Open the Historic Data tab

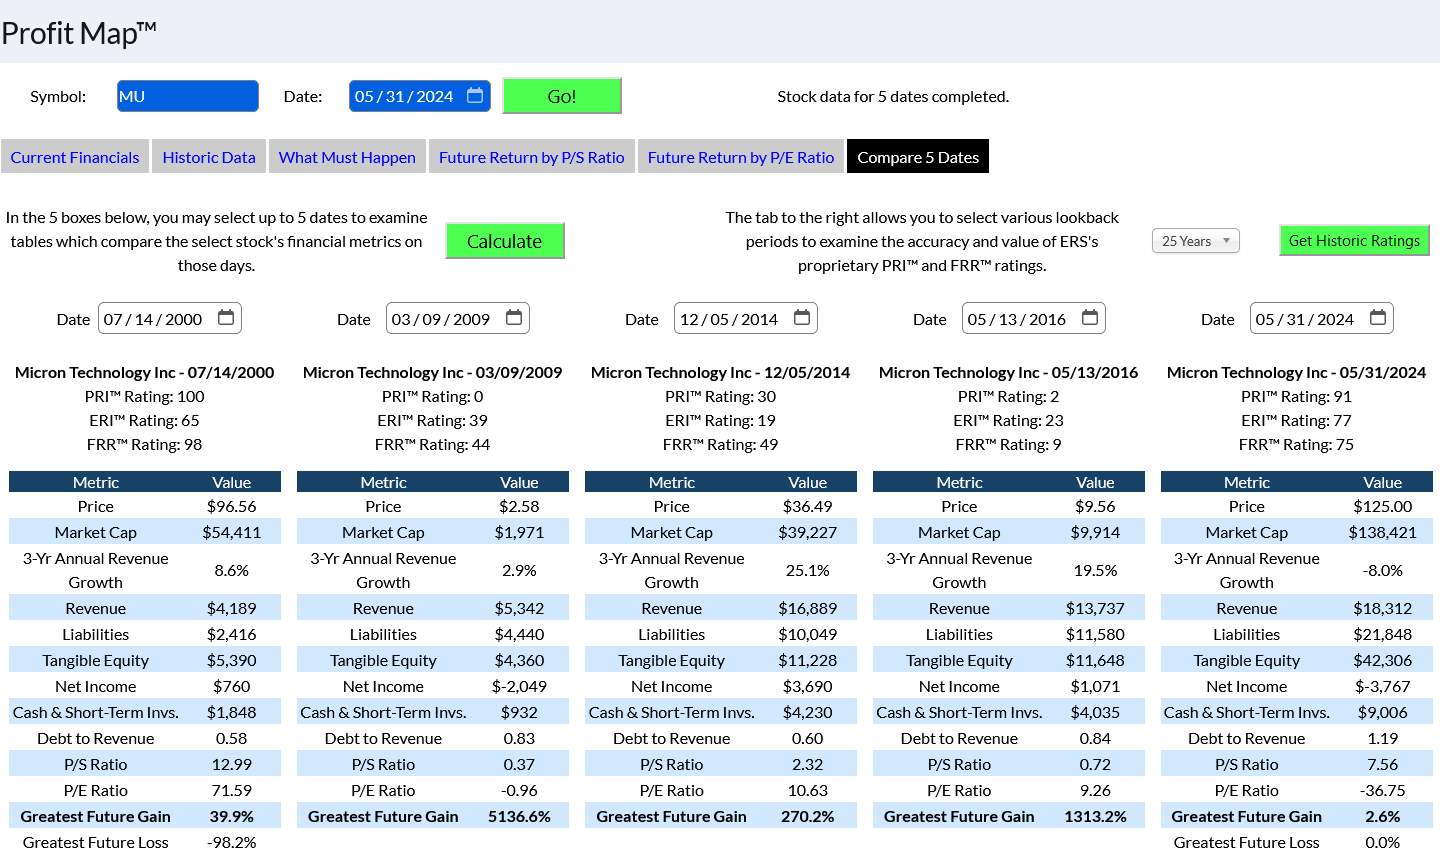pos(209,157)
